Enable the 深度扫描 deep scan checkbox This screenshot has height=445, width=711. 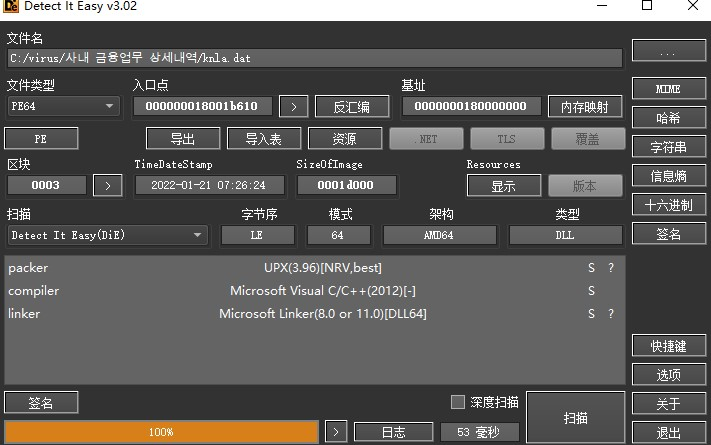pyautogui.click(x=458, y=402)
